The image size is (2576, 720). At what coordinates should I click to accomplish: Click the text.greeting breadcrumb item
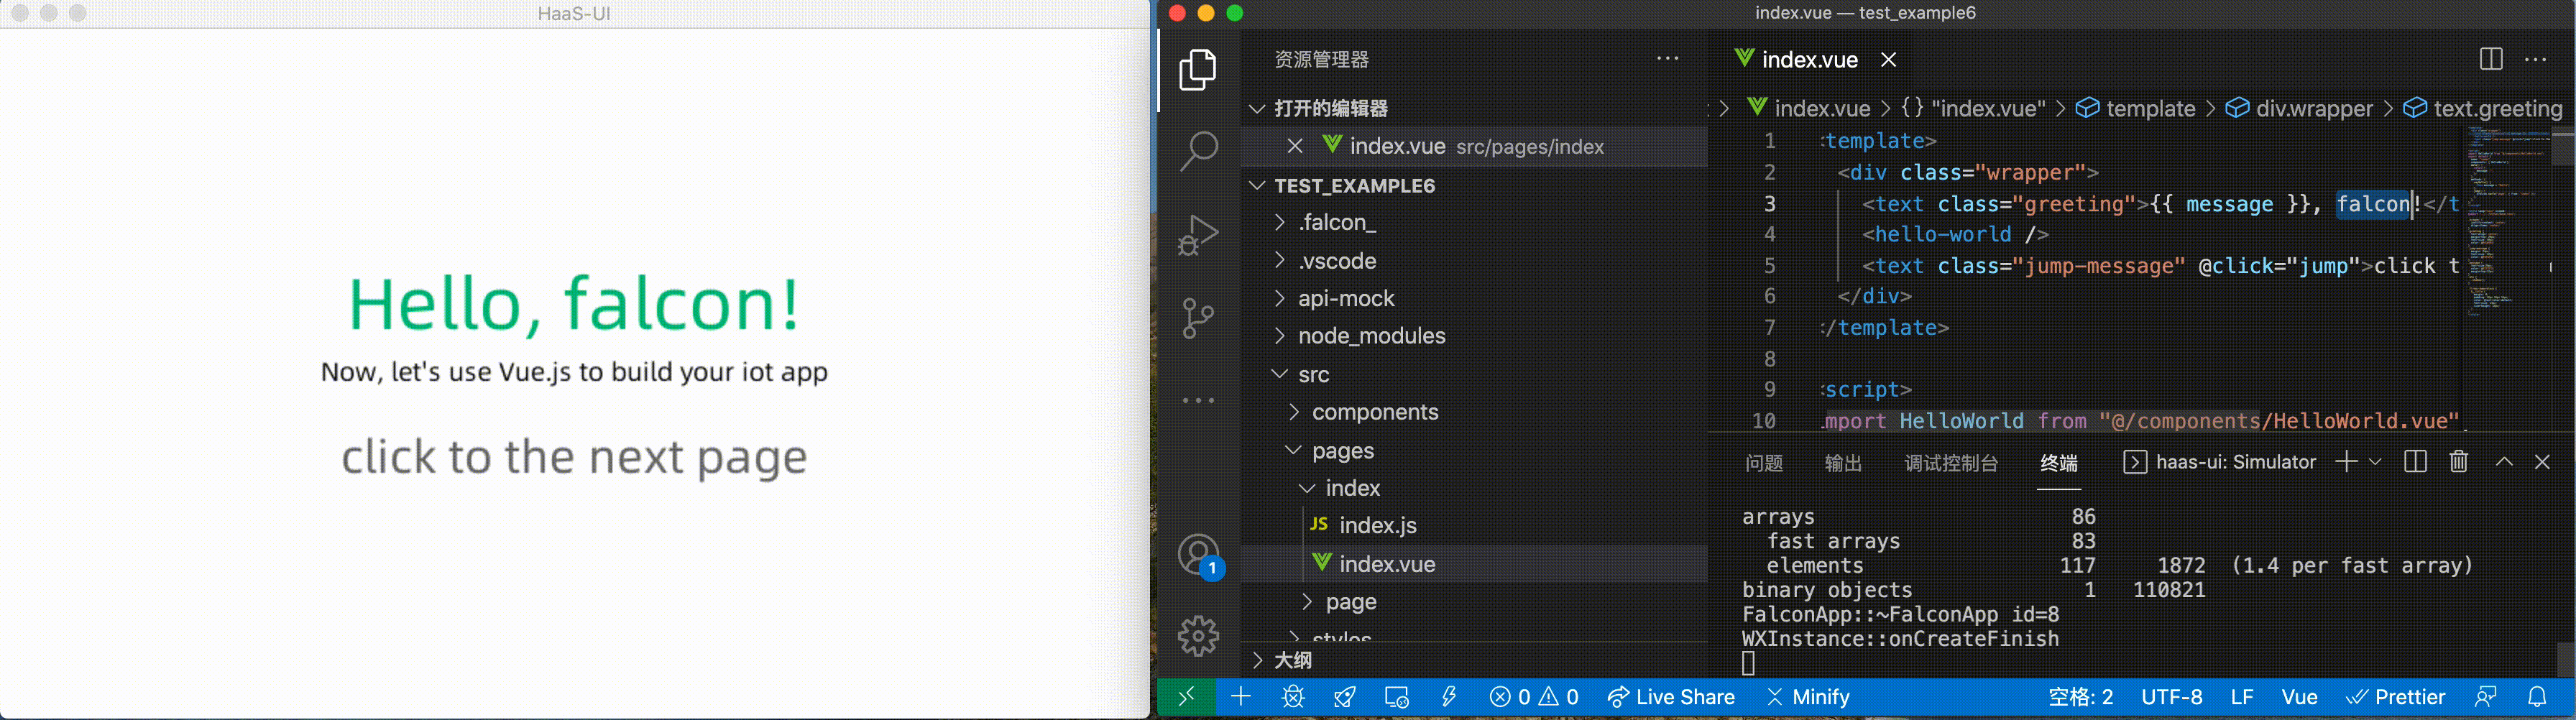pyautogui.click(x=2483, y=108)
